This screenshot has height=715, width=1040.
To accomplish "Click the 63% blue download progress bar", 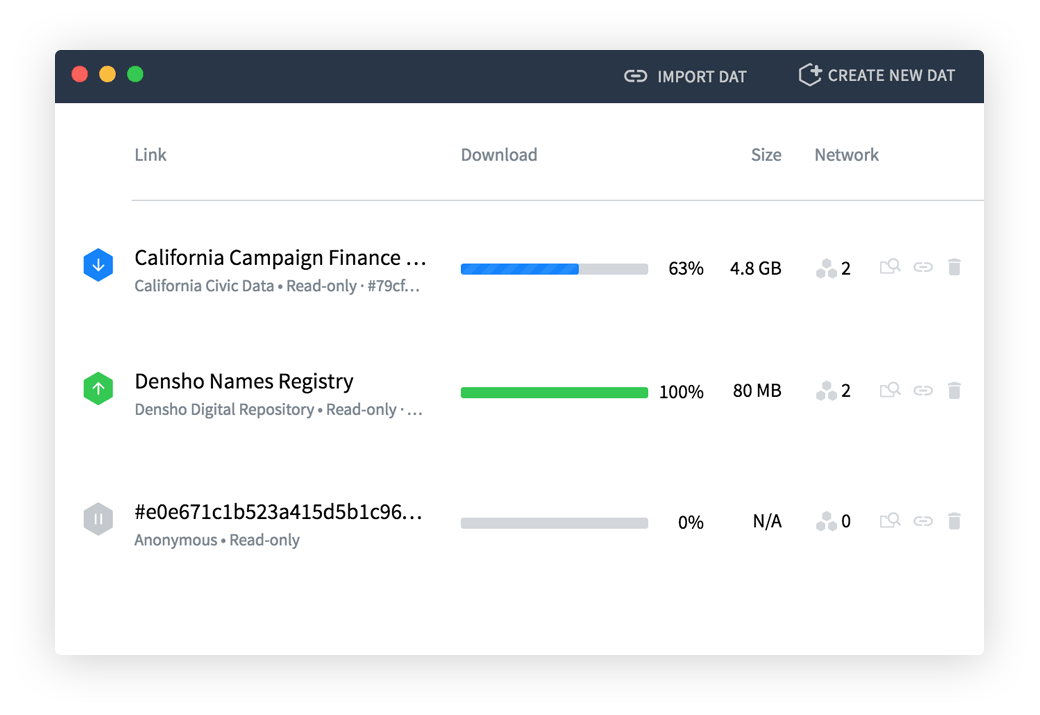I will 554,269.
